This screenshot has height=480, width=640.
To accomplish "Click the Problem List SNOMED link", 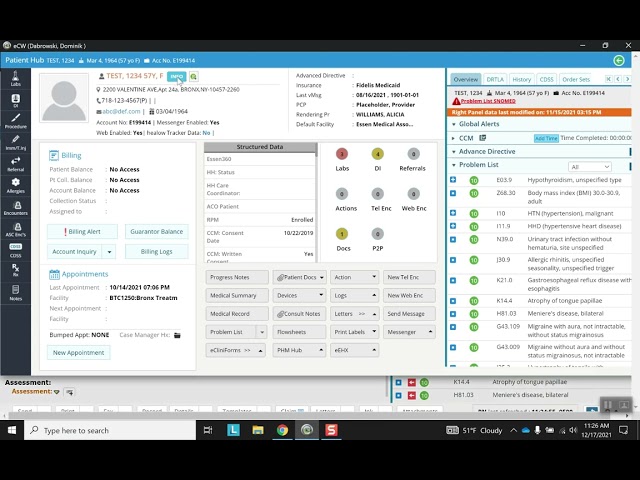I will click(x=488, y=101).
